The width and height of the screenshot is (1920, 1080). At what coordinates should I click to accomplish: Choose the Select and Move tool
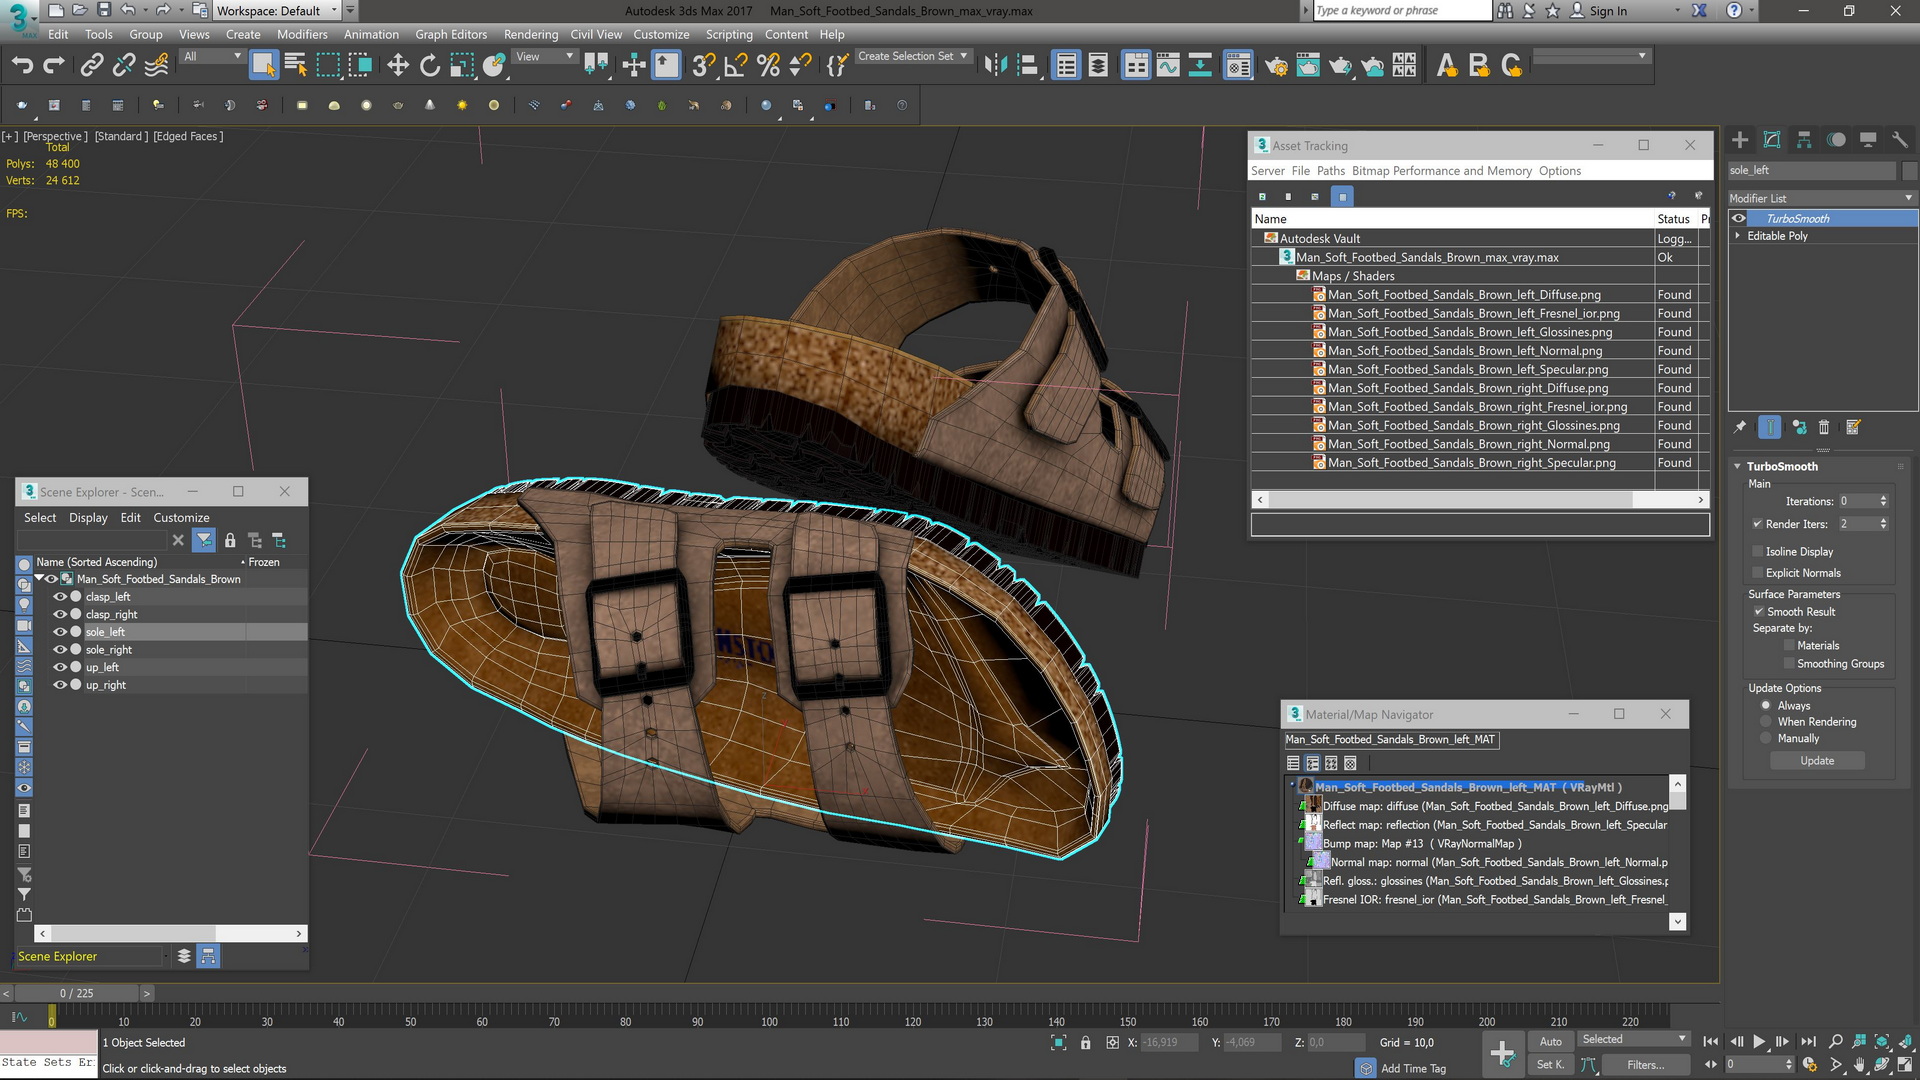(398, 66)
